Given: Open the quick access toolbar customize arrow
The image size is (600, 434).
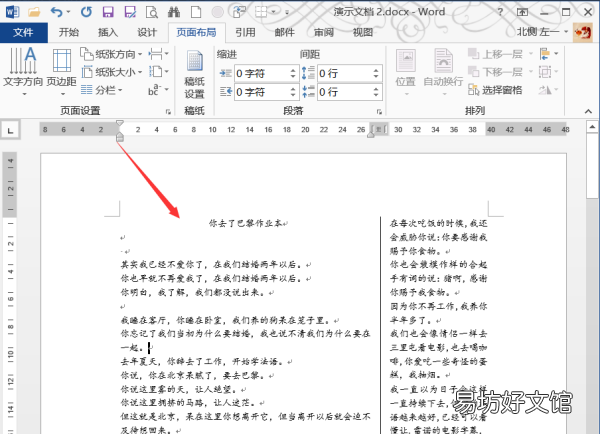Looking at the screenshot, I should (x=287, y=13).
